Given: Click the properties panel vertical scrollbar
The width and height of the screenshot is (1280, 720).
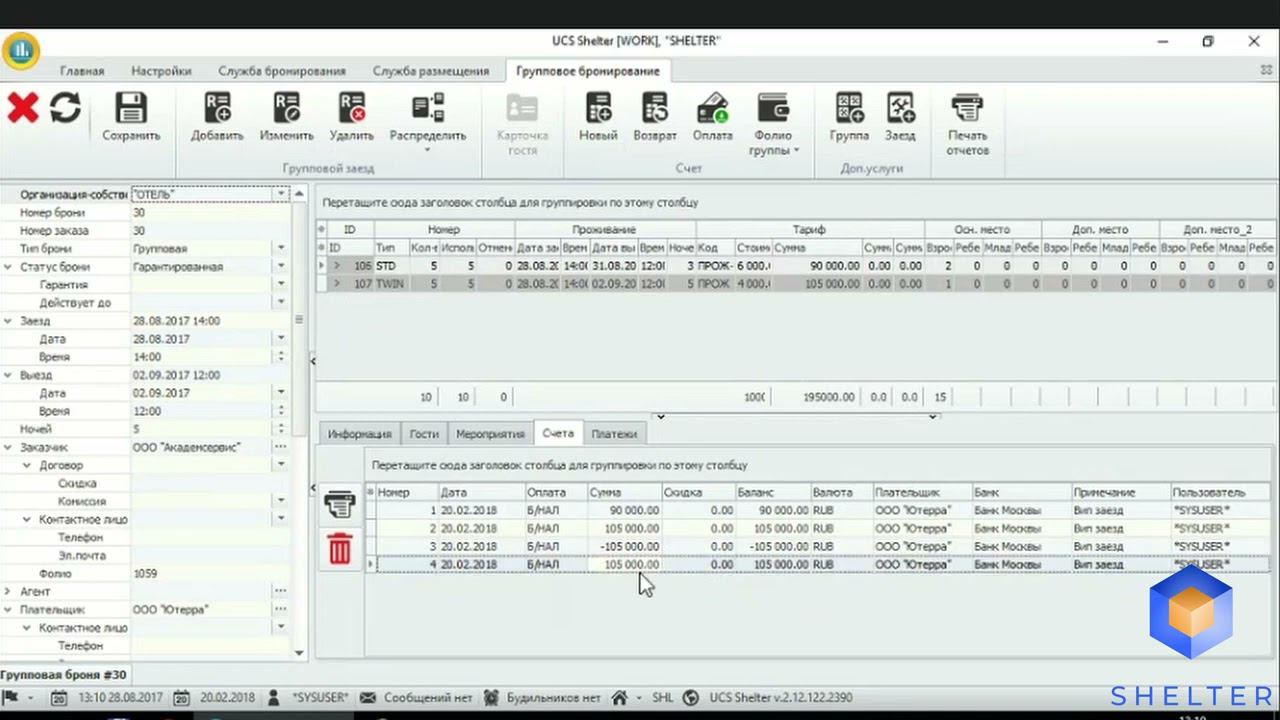Looking at the screenshot, I should (x=299, y=320).
